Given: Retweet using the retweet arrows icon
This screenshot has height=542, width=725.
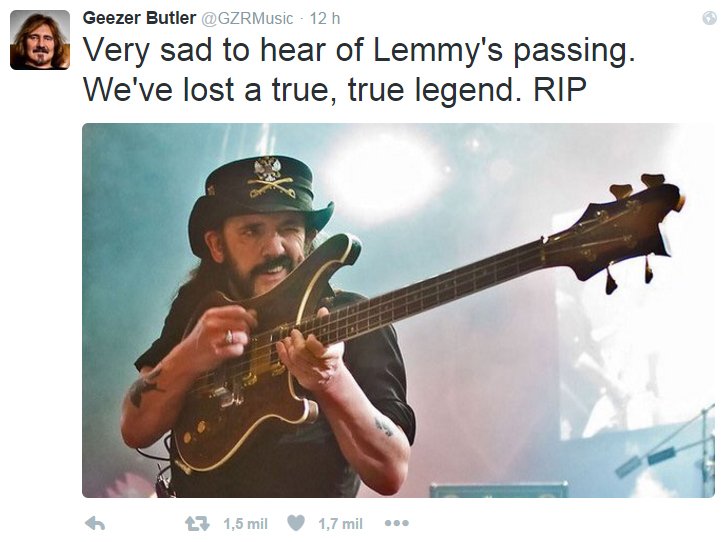Looking at the screenshot, I should [x=197, y=524].
